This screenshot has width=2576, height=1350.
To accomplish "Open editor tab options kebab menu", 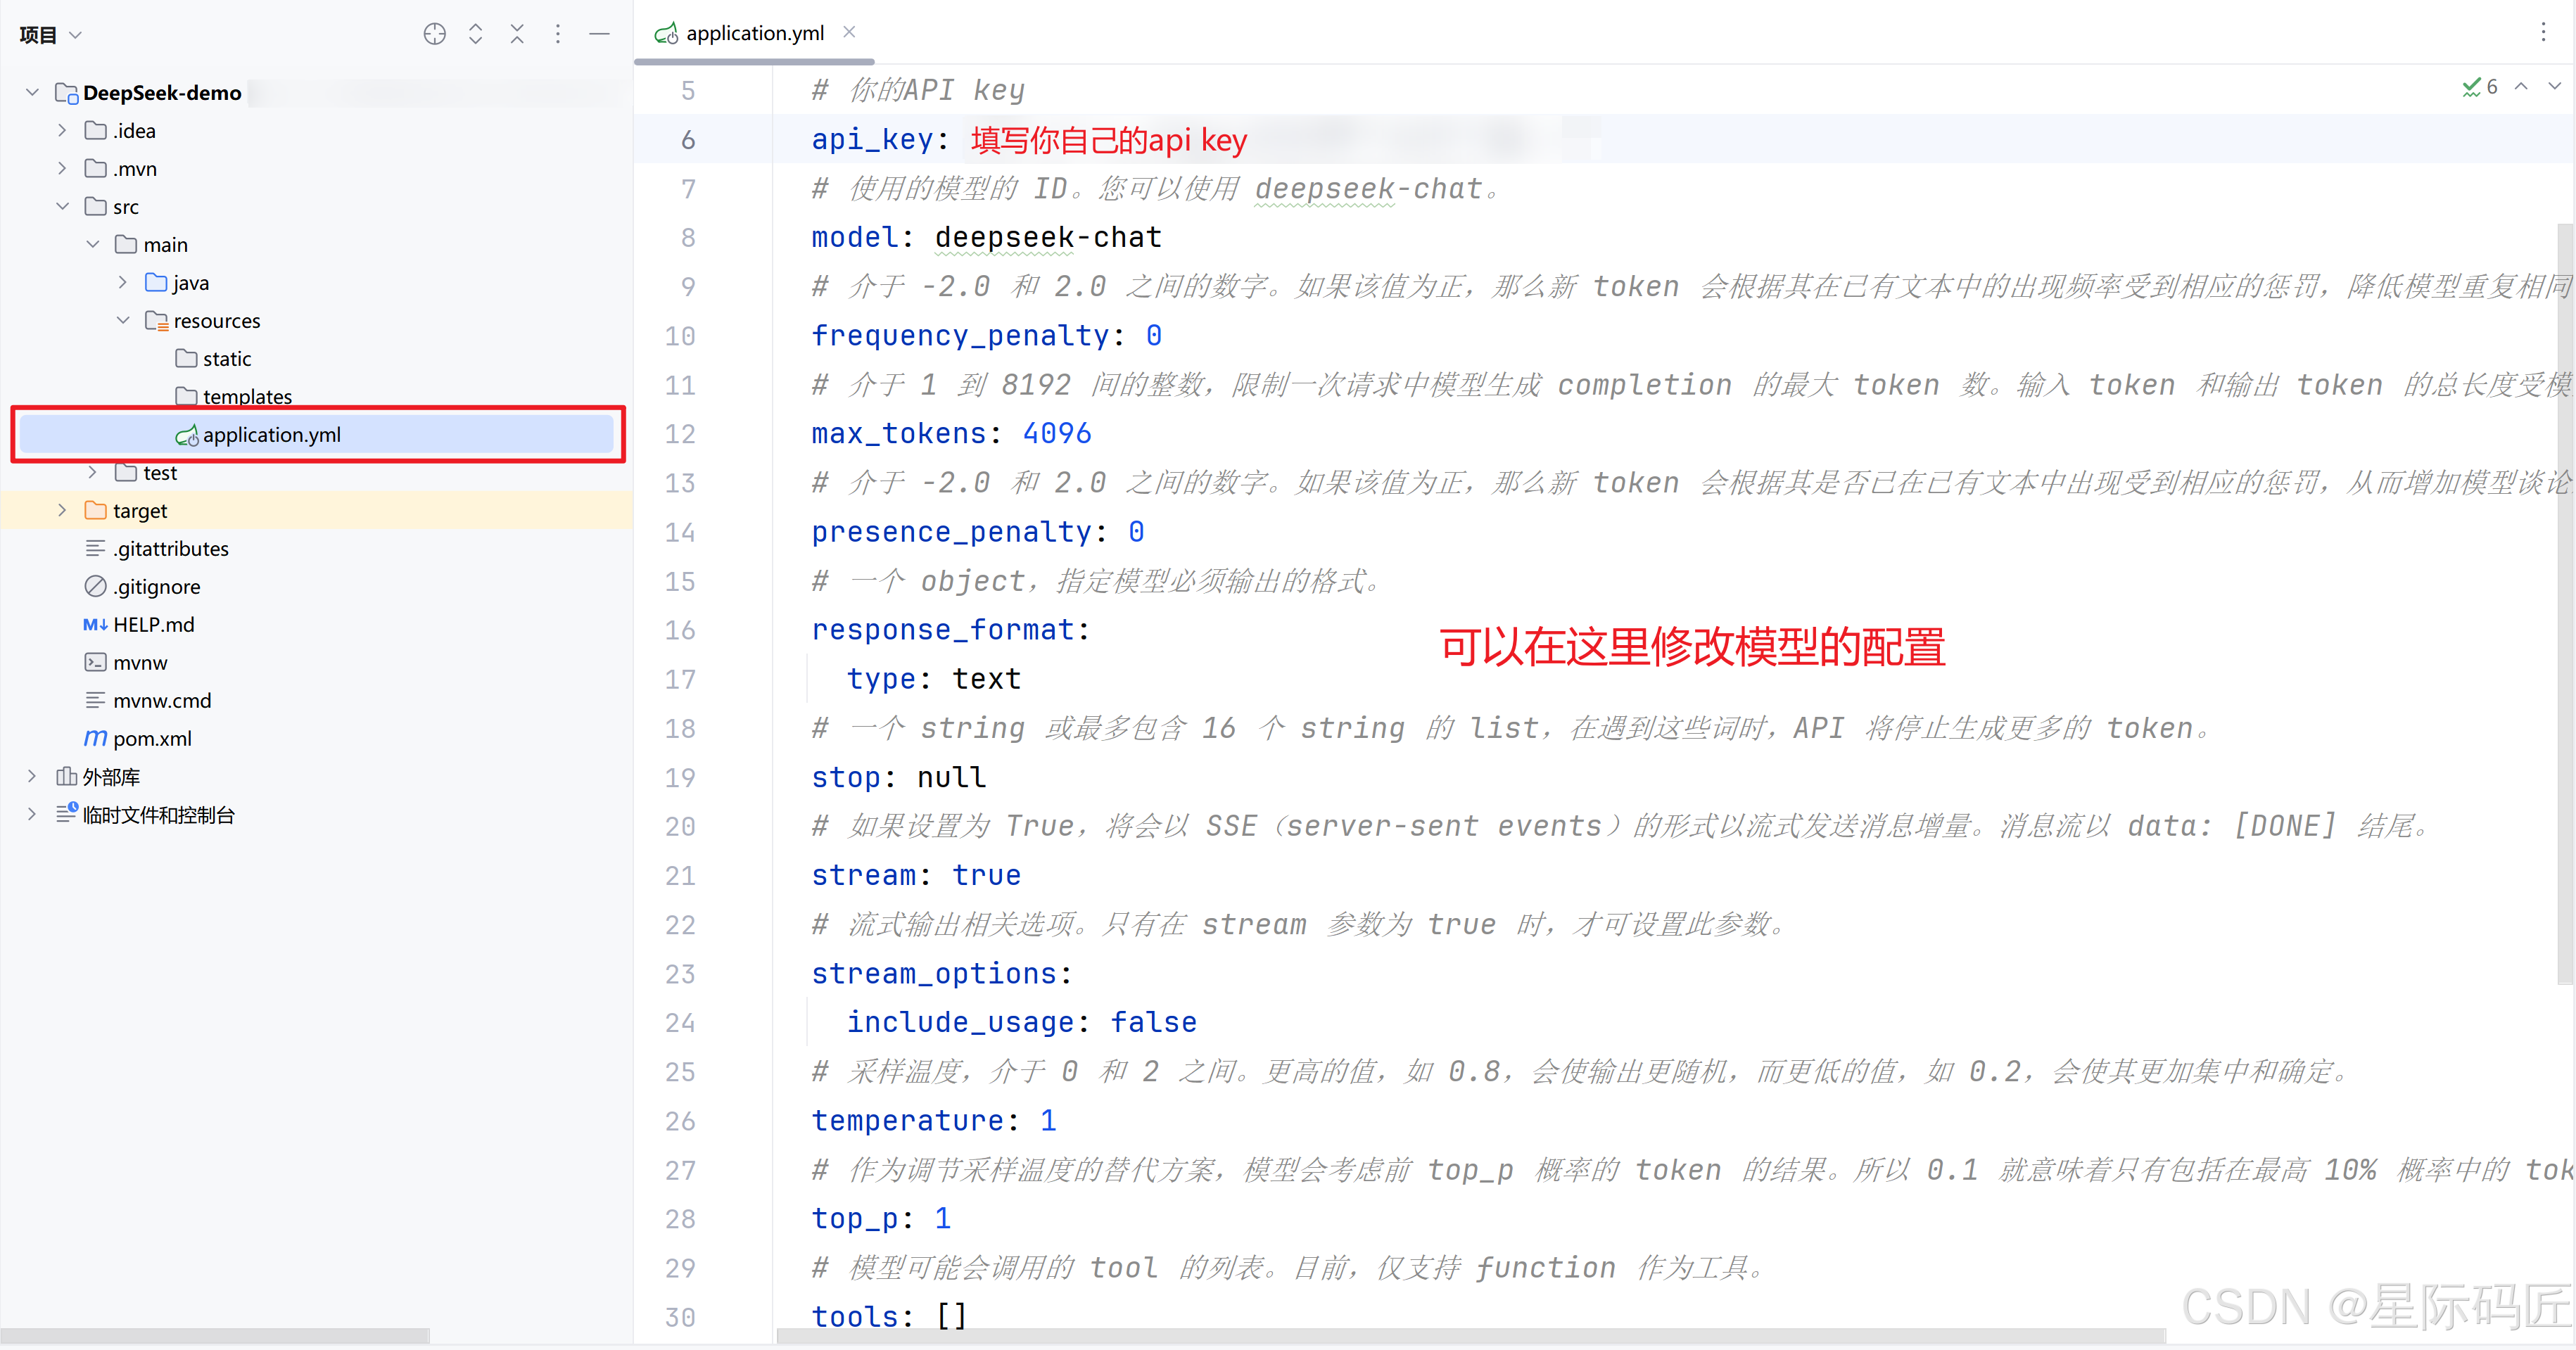I will click(2543, 32).
